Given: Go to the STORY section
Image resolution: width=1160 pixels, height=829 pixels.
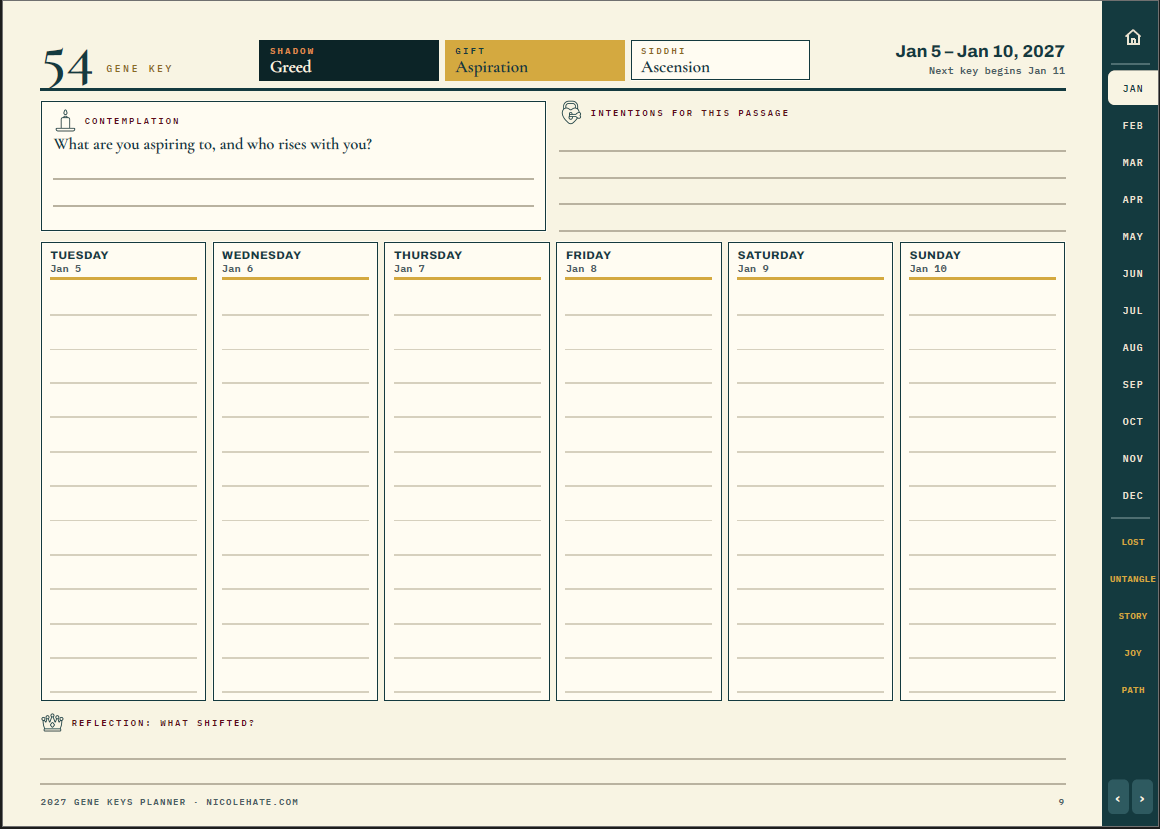Looking at the screenshot, I should 1133,616.
